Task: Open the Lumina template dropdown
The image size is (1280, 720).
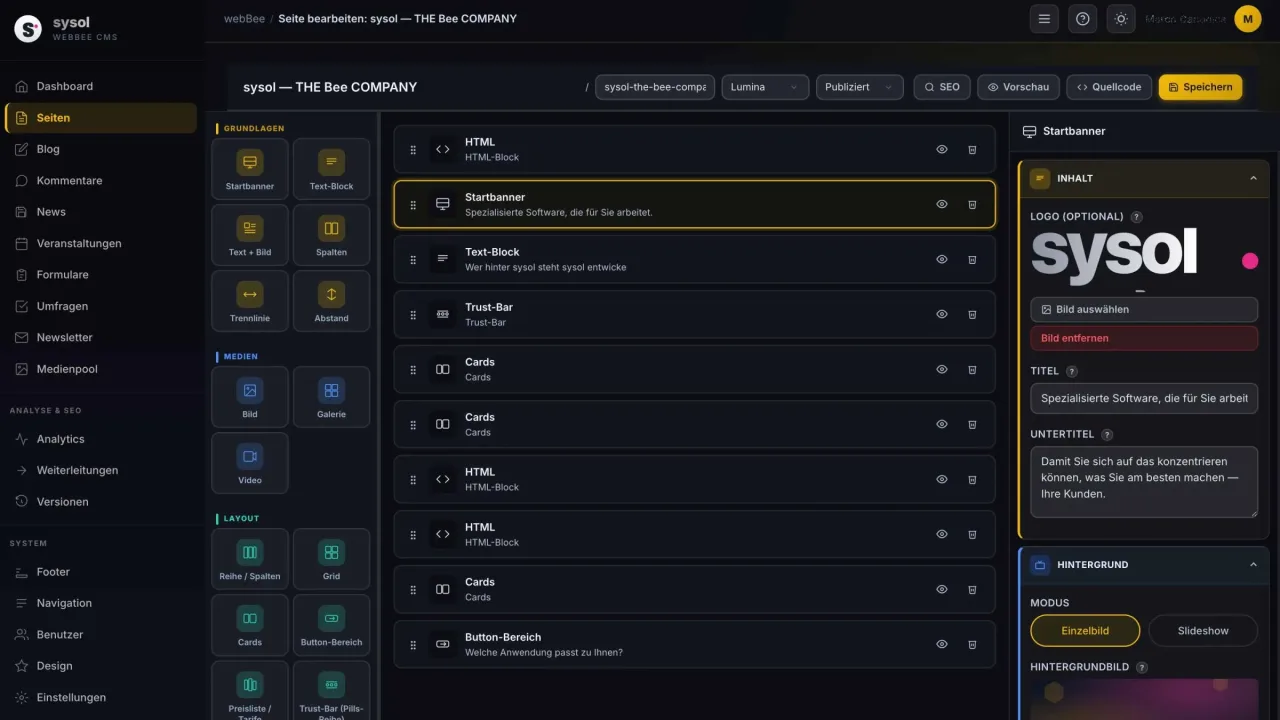Action: tap(765, 87)
